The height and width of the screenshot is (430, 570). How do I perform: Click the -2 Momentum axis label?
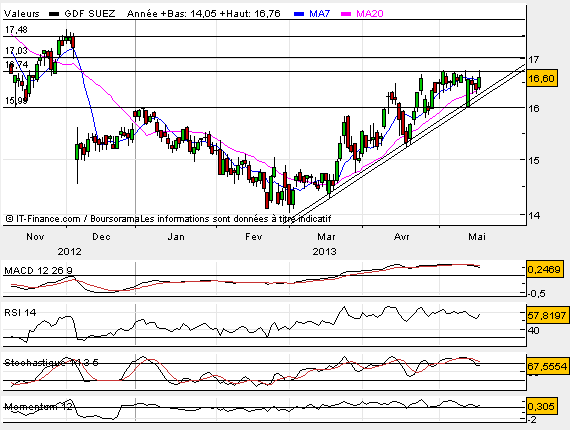532,420
